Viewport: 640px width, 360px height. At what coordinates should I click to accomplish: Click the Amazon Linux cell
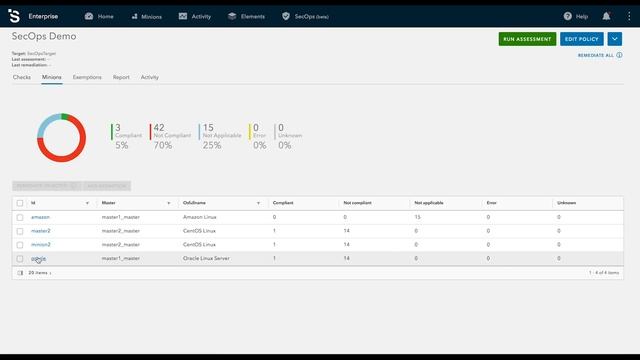(200, 217)
